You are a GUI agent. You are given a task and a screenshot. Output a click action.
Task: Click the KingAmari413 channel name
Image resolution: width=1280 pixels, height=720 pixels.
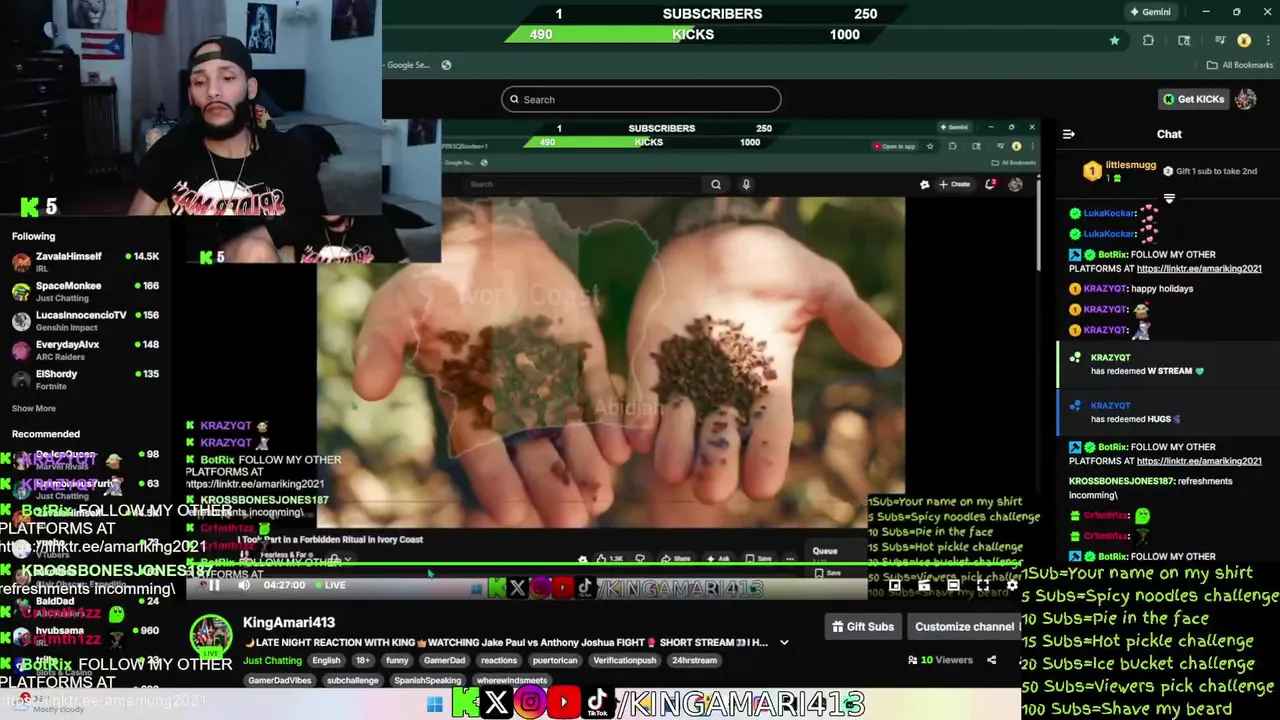tap(289, 623)
